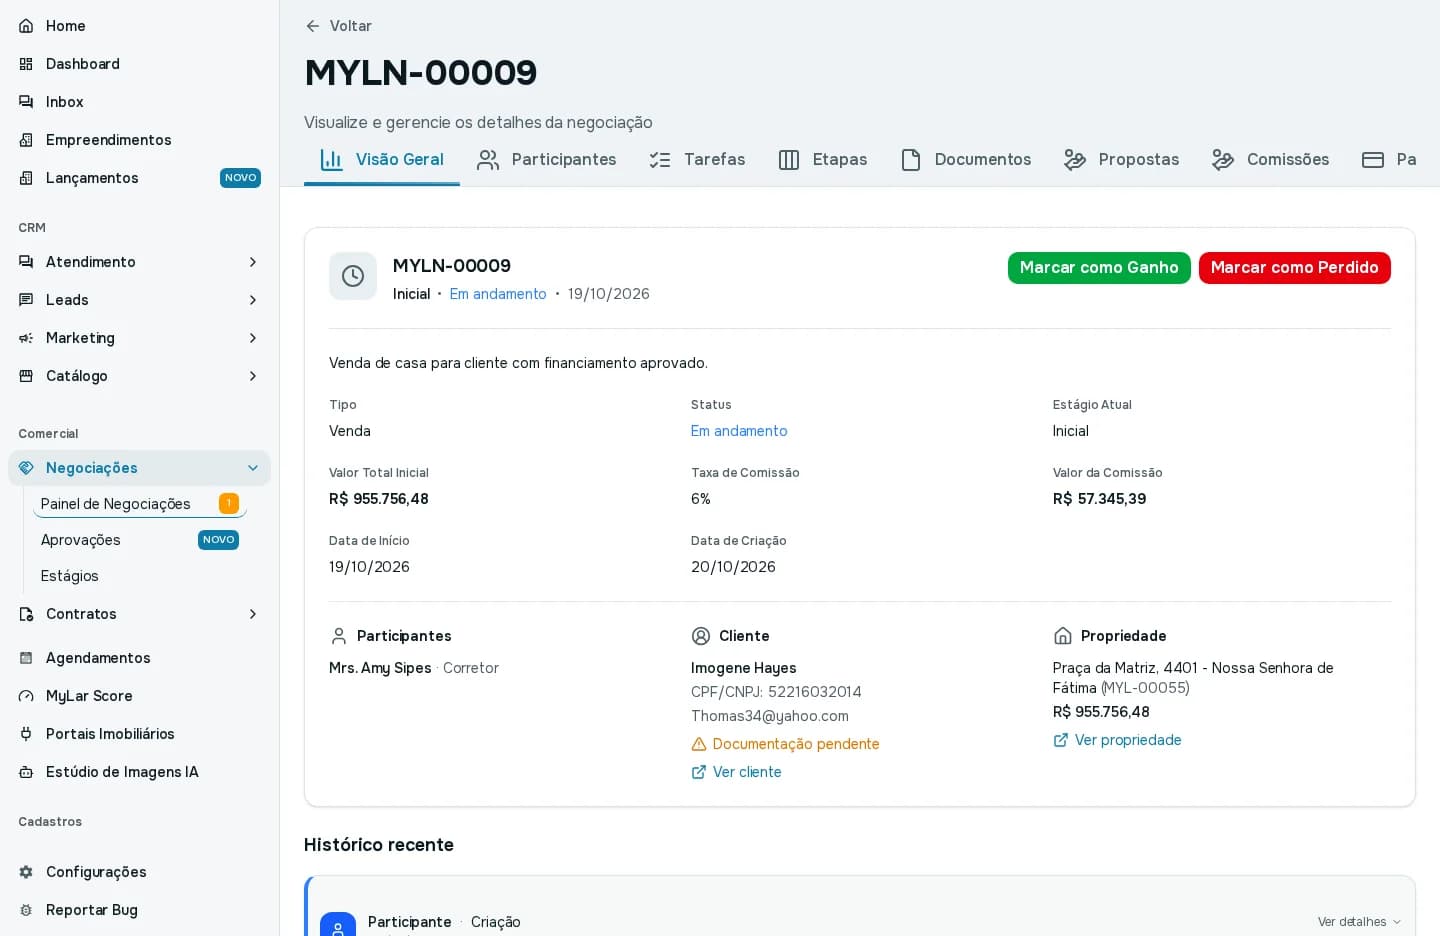The width and height of the screenshot is (1440, 936).
Task: Go to the Etapas tab
Action: click(822, 160)
